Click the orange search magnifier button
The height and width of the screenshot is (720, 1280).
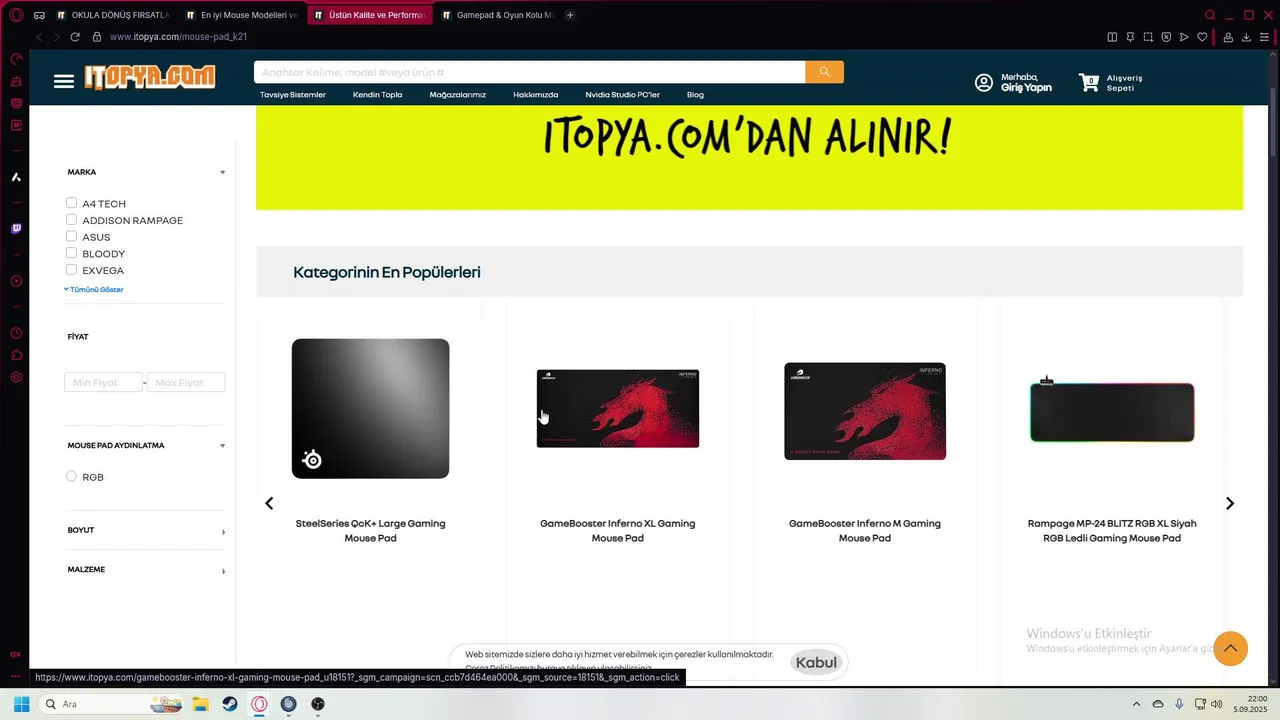coord(824,72)
